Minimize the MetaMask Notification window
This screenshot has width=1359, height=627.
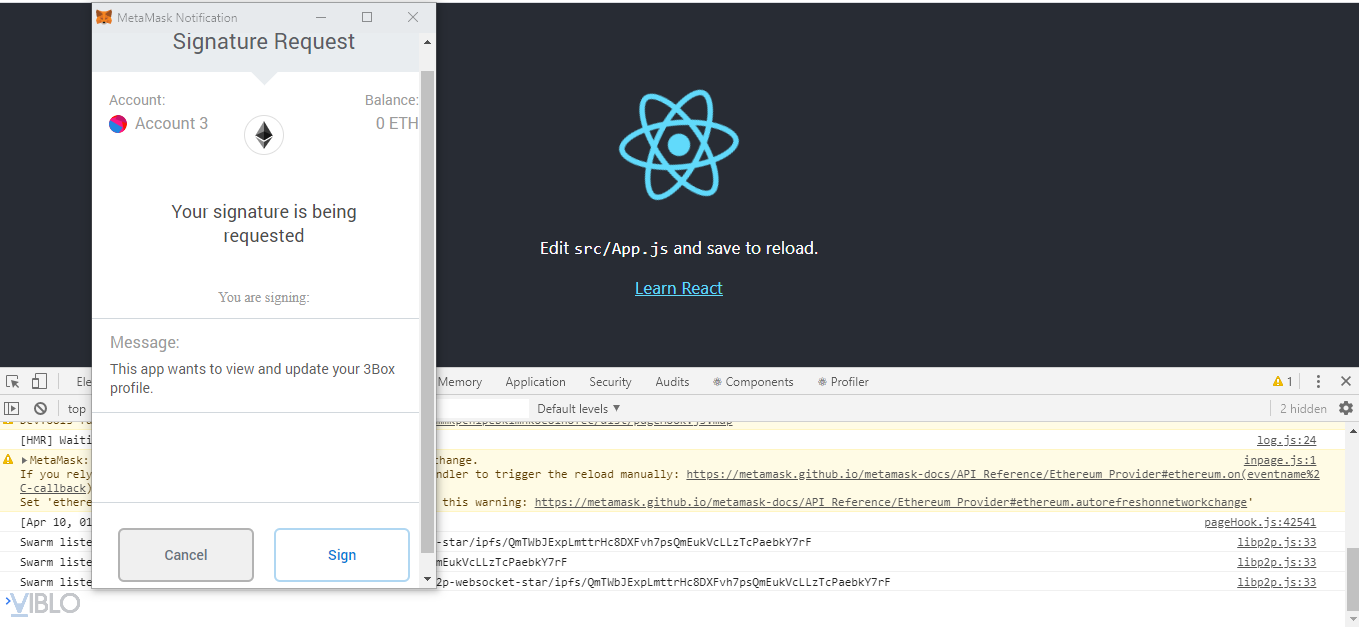coord(321,17)
